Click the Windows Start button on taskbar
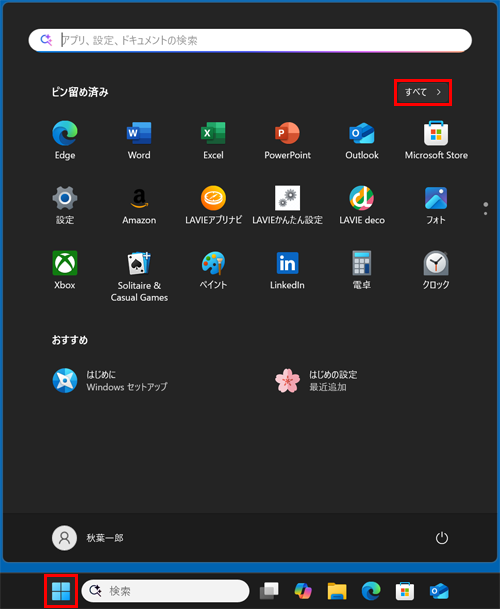Image resolution: width=500 pixels, height=609 pixels. click(x=61, y=591)
